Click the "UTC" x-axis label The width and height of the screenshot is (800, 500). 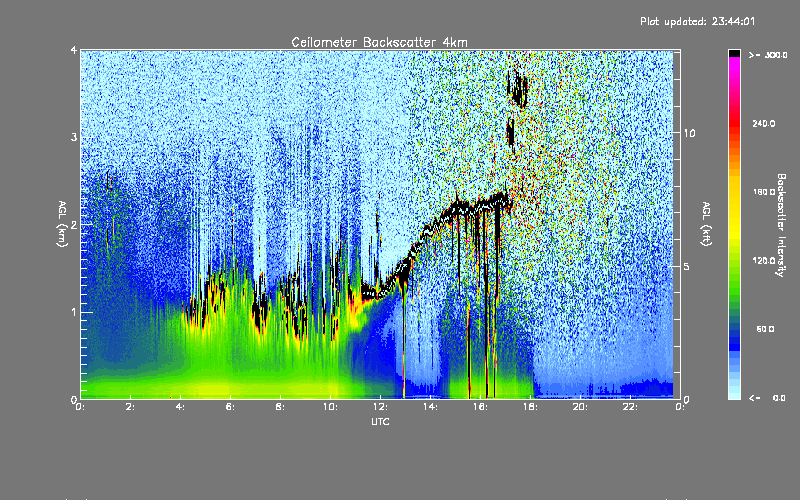pyautogui.click(x=380, y=422)
